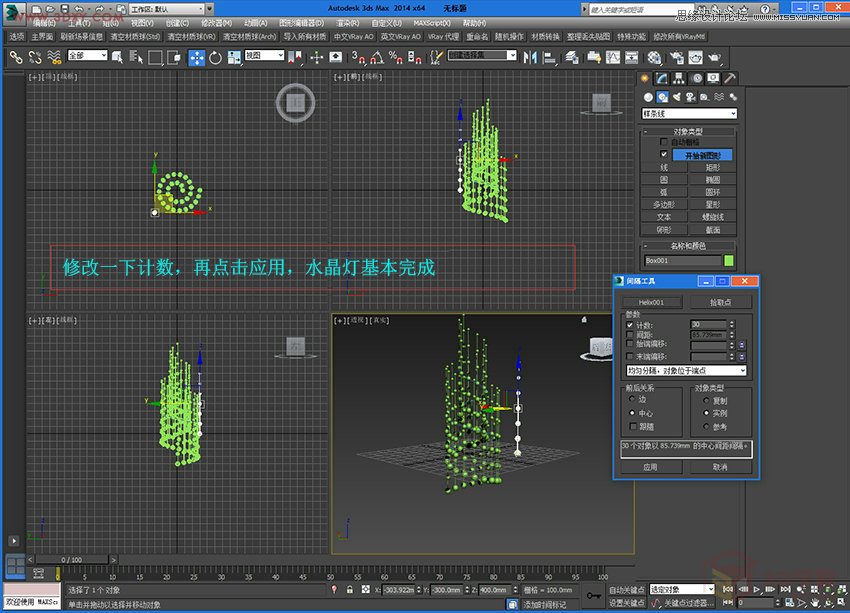Toggle the Window/Crossing selection icon
This screenshot has height=613, width=850.
(x=174, y=57)
